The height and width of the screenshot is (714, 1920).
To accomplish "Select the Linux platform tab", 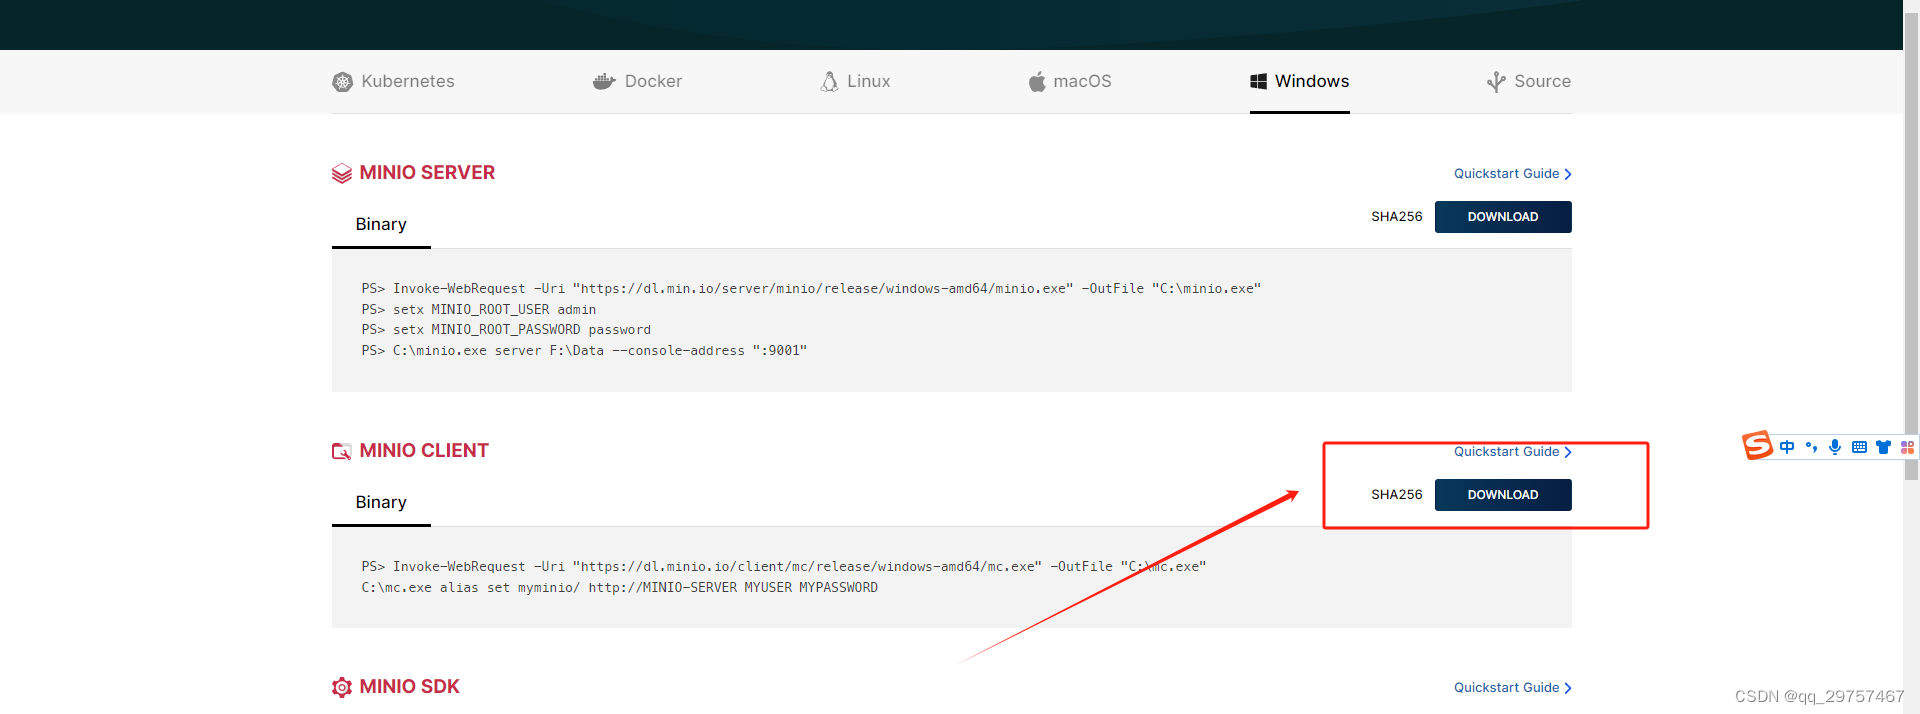I will point(855,81).
